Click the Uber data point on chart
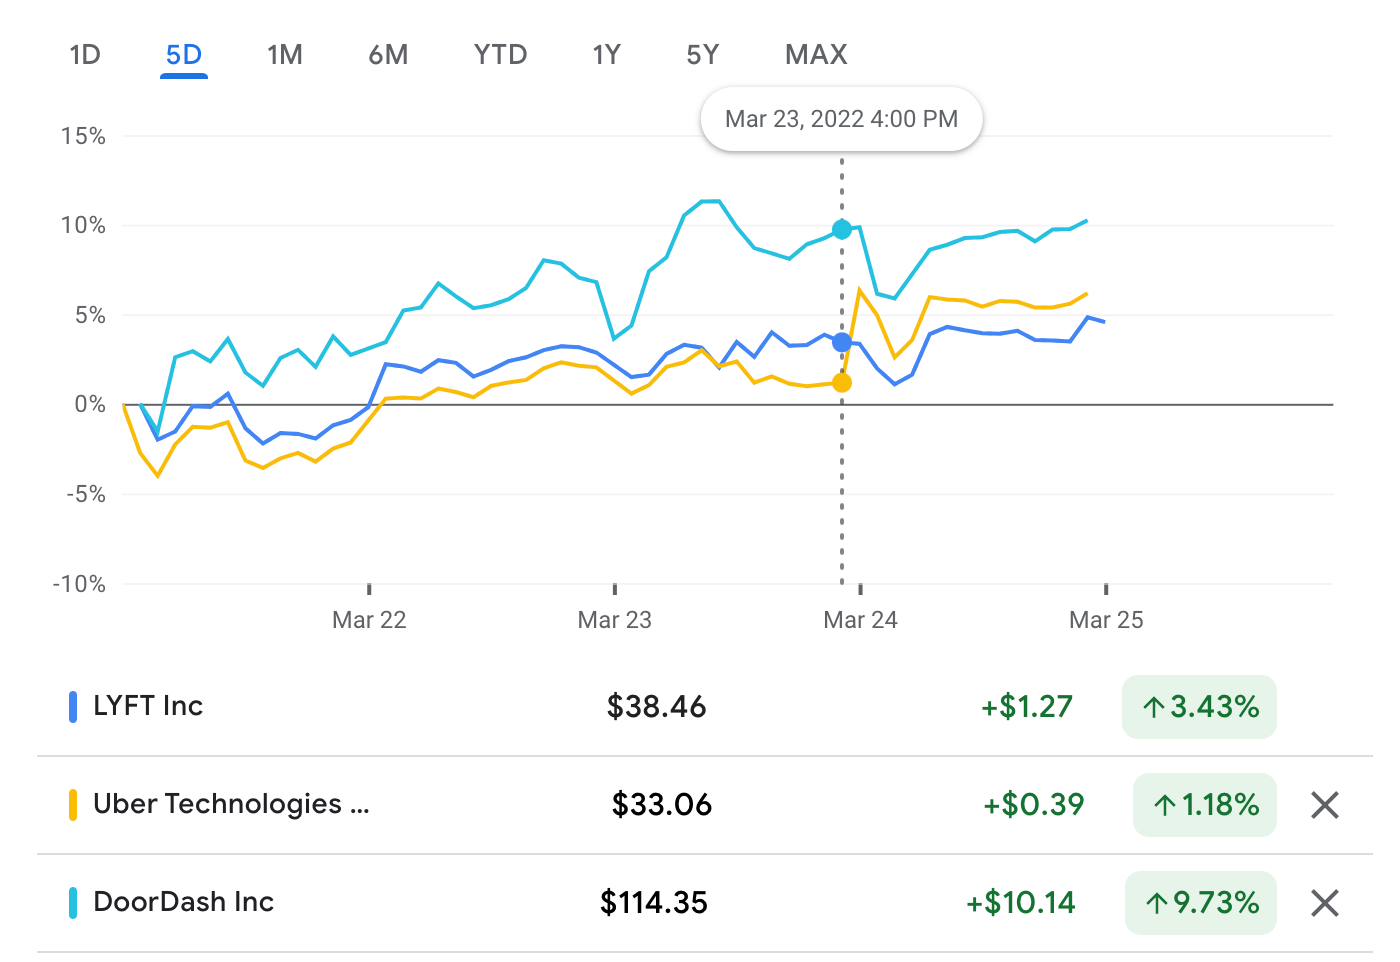 click(842, 383)
